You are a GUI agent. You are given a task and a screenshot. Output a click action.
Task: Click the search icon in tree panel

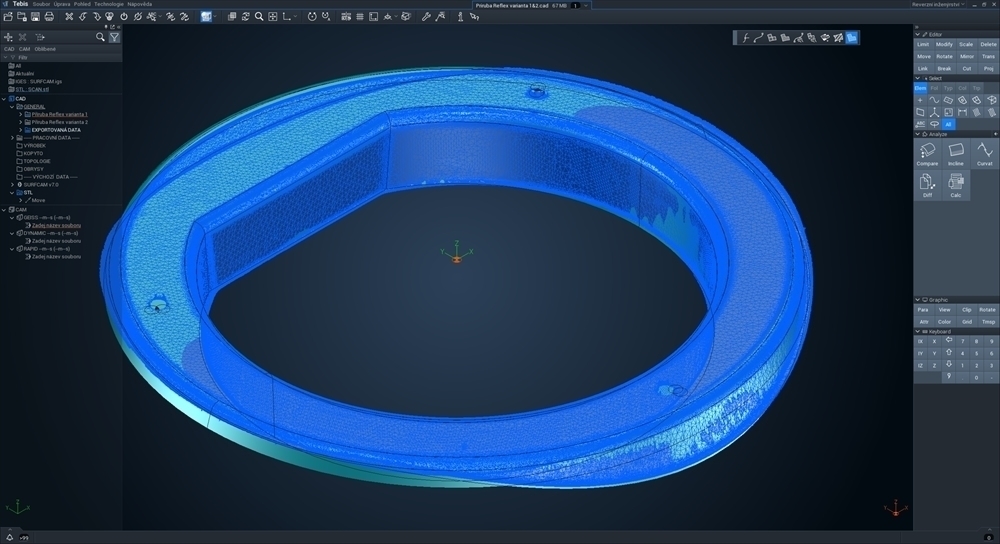click(x=100, y=37)
